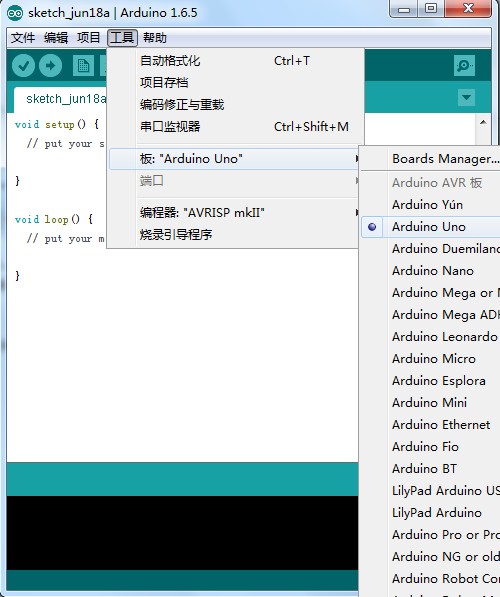Viewport: 500px width, 597px height.
Task: Choose 自动格式化 from the tools menu
Action: click(x=234, y=61)
